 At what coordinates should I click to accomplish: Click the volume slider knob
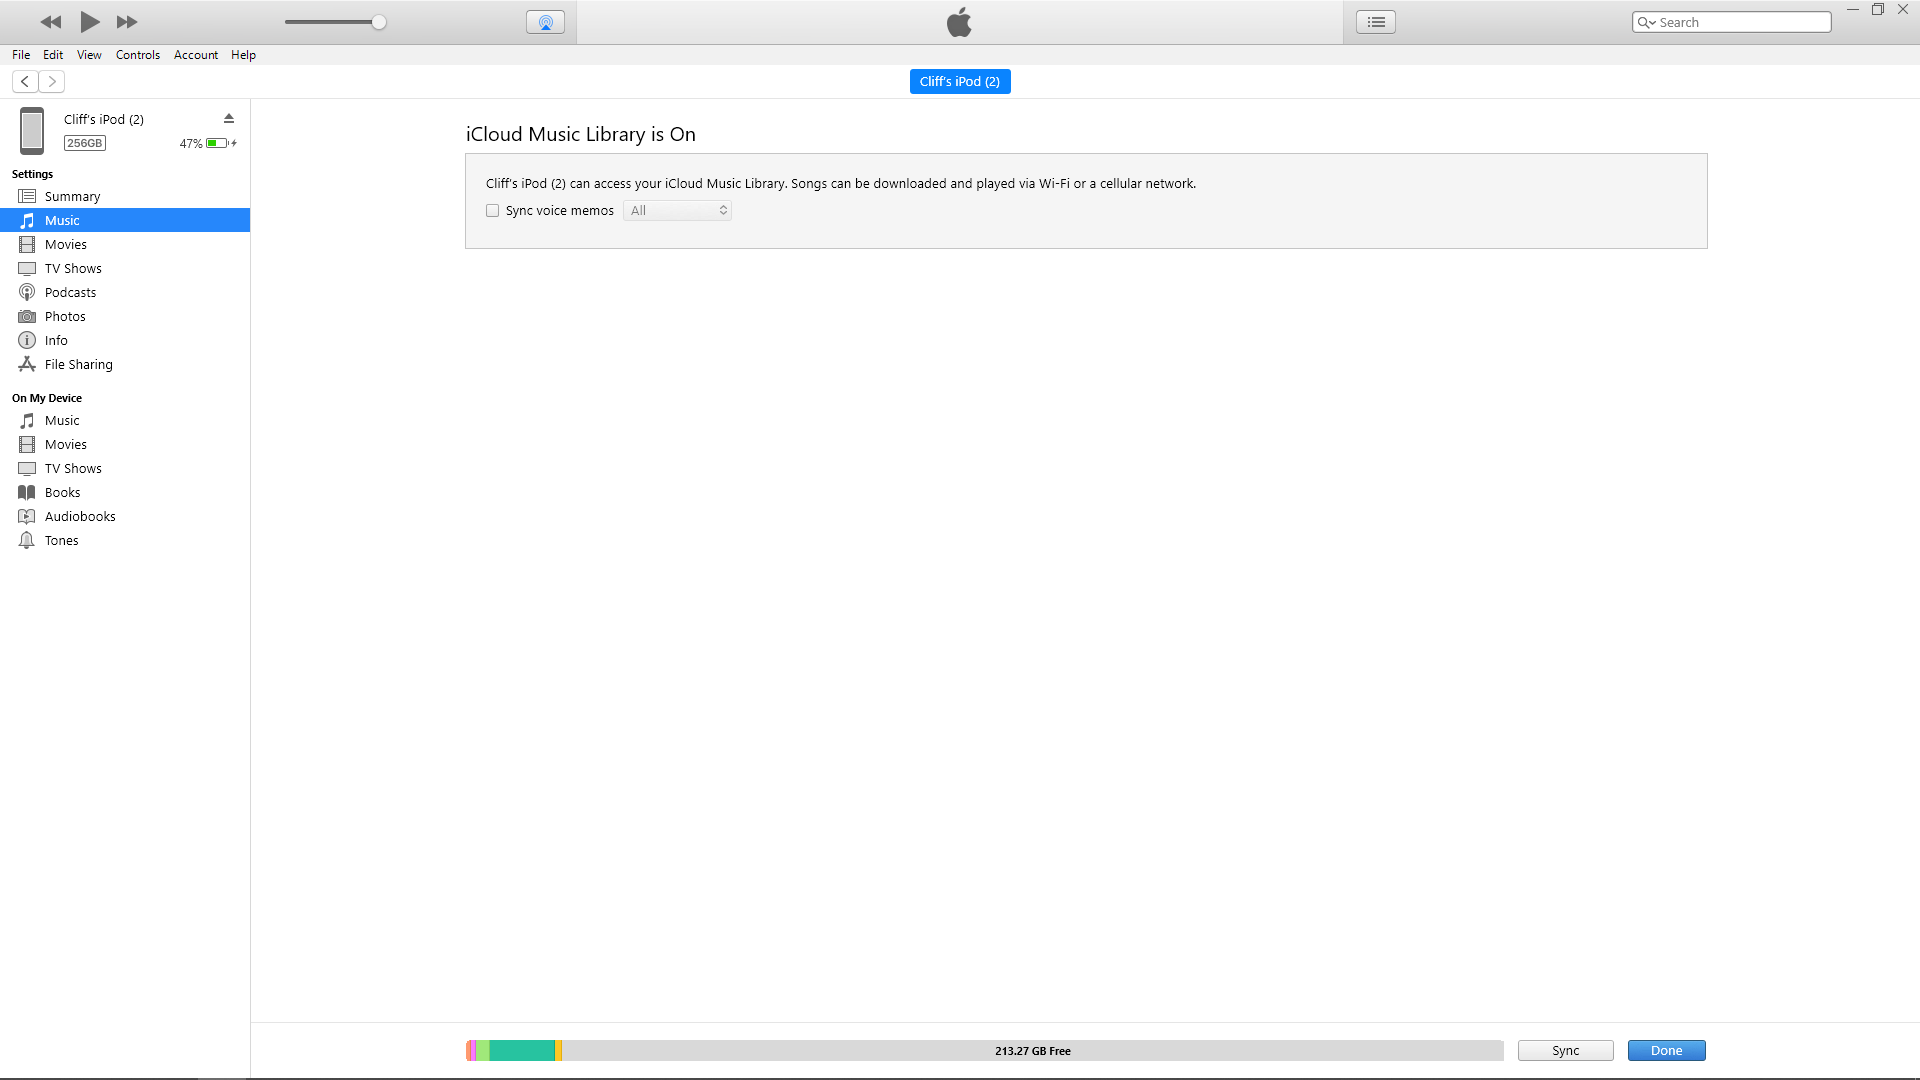379,22
